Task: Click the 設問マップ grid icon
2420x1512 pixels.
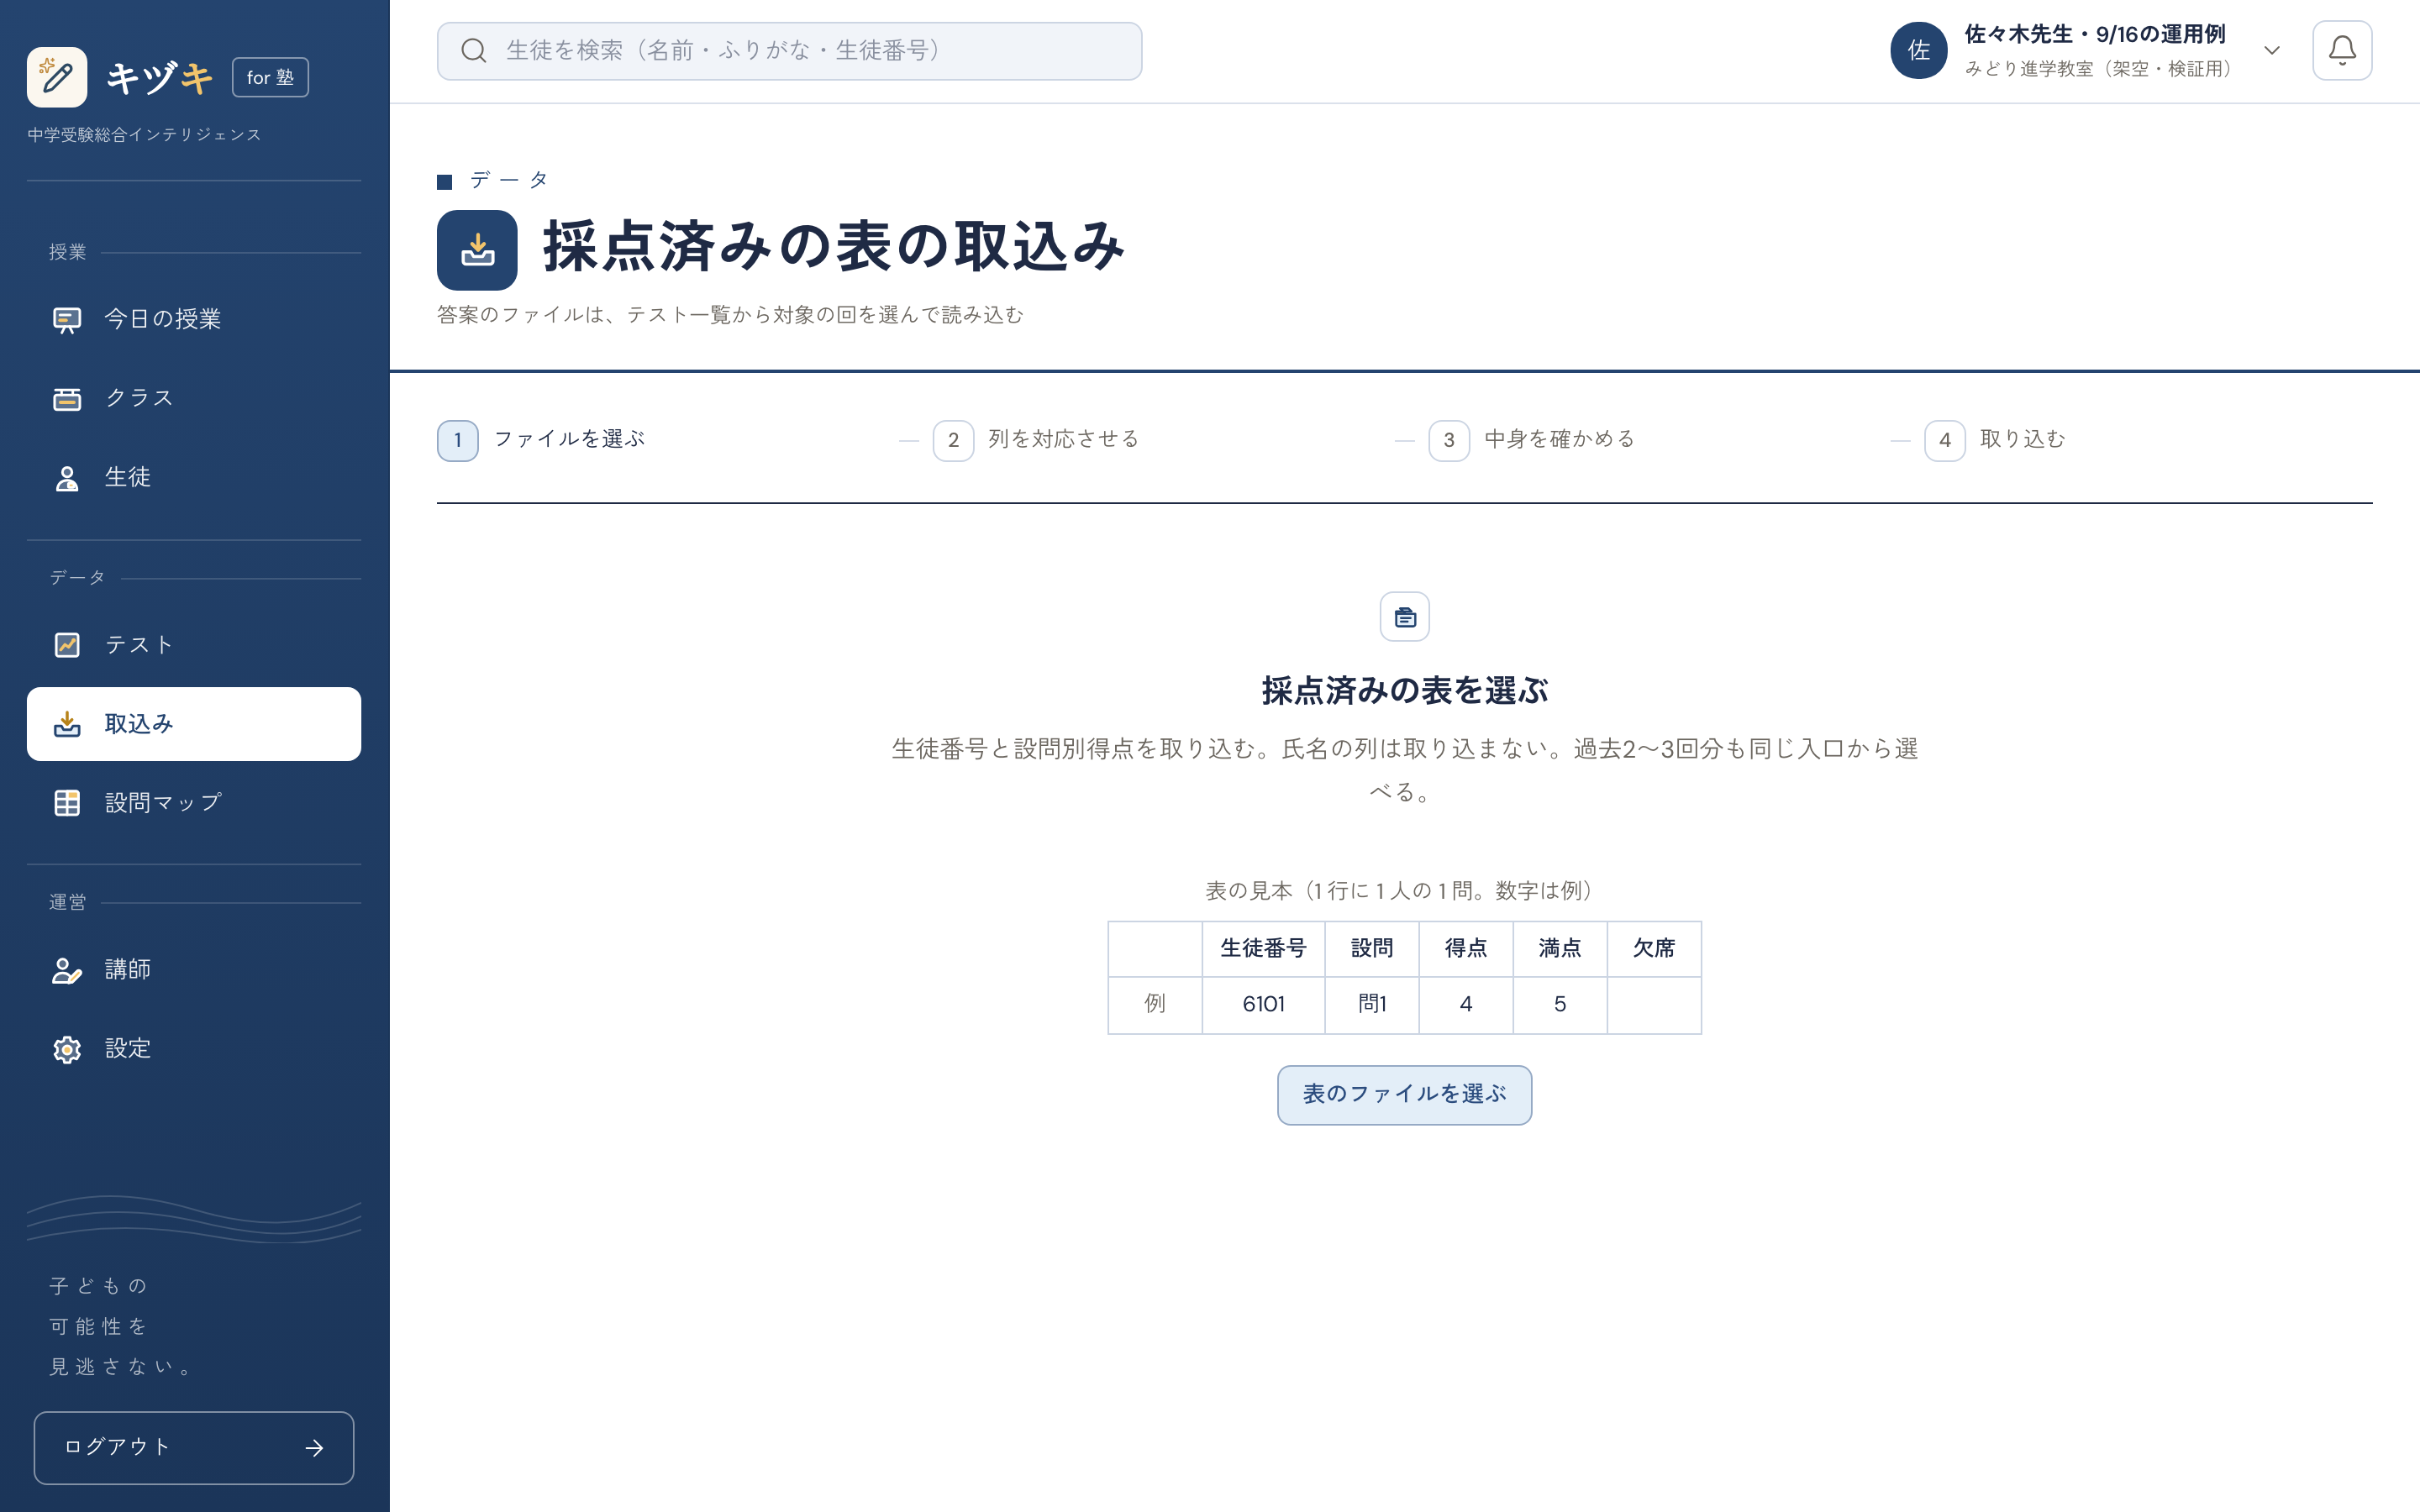Action: [x=67, y=803]
